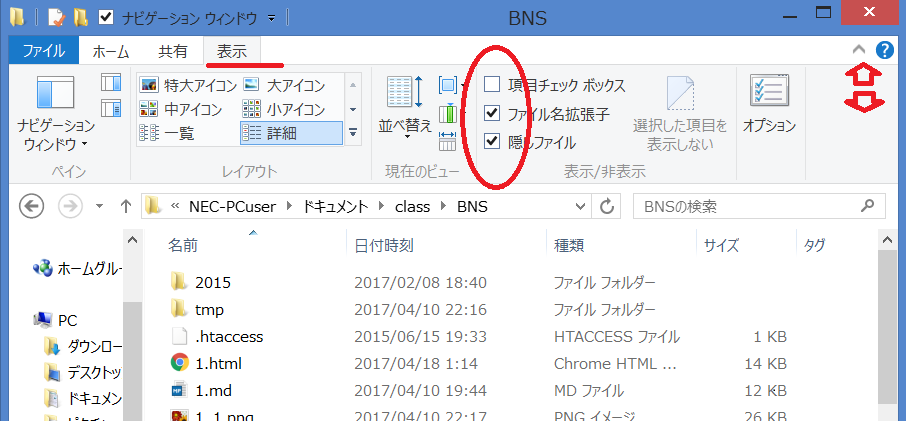Screen dimensions: 906x421
Task: Open recent locations dropdown arrow
Action: tap(99, 206)
